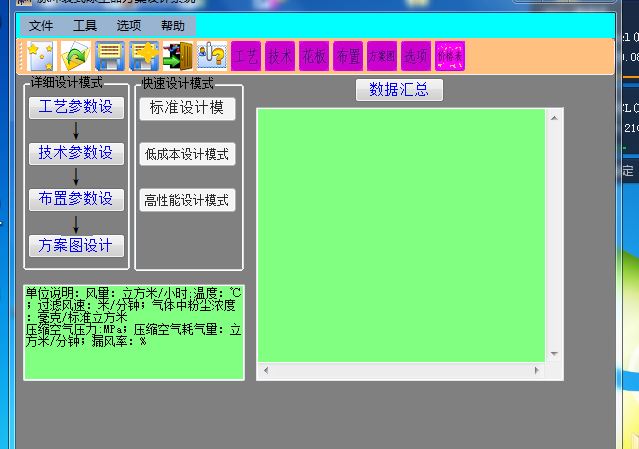639x449 pixels.
Task: Open help via the question mark icon
Action: pyautogui.click(x=212, y=56)
